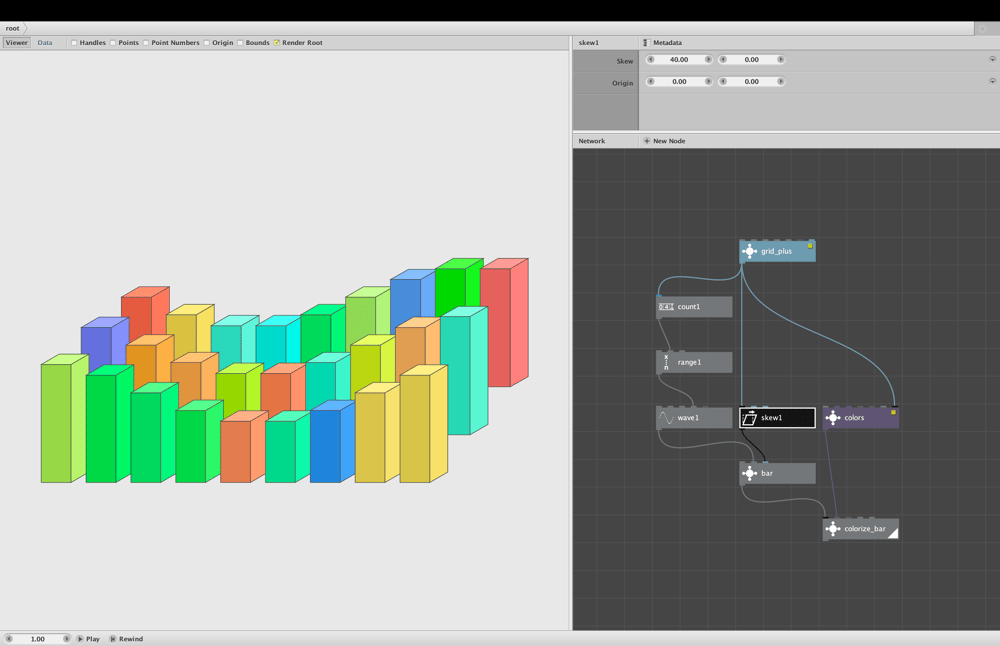Click the Metadata icon in parameter header
This screenshot has width=1000, height=646.
point(646,43)
